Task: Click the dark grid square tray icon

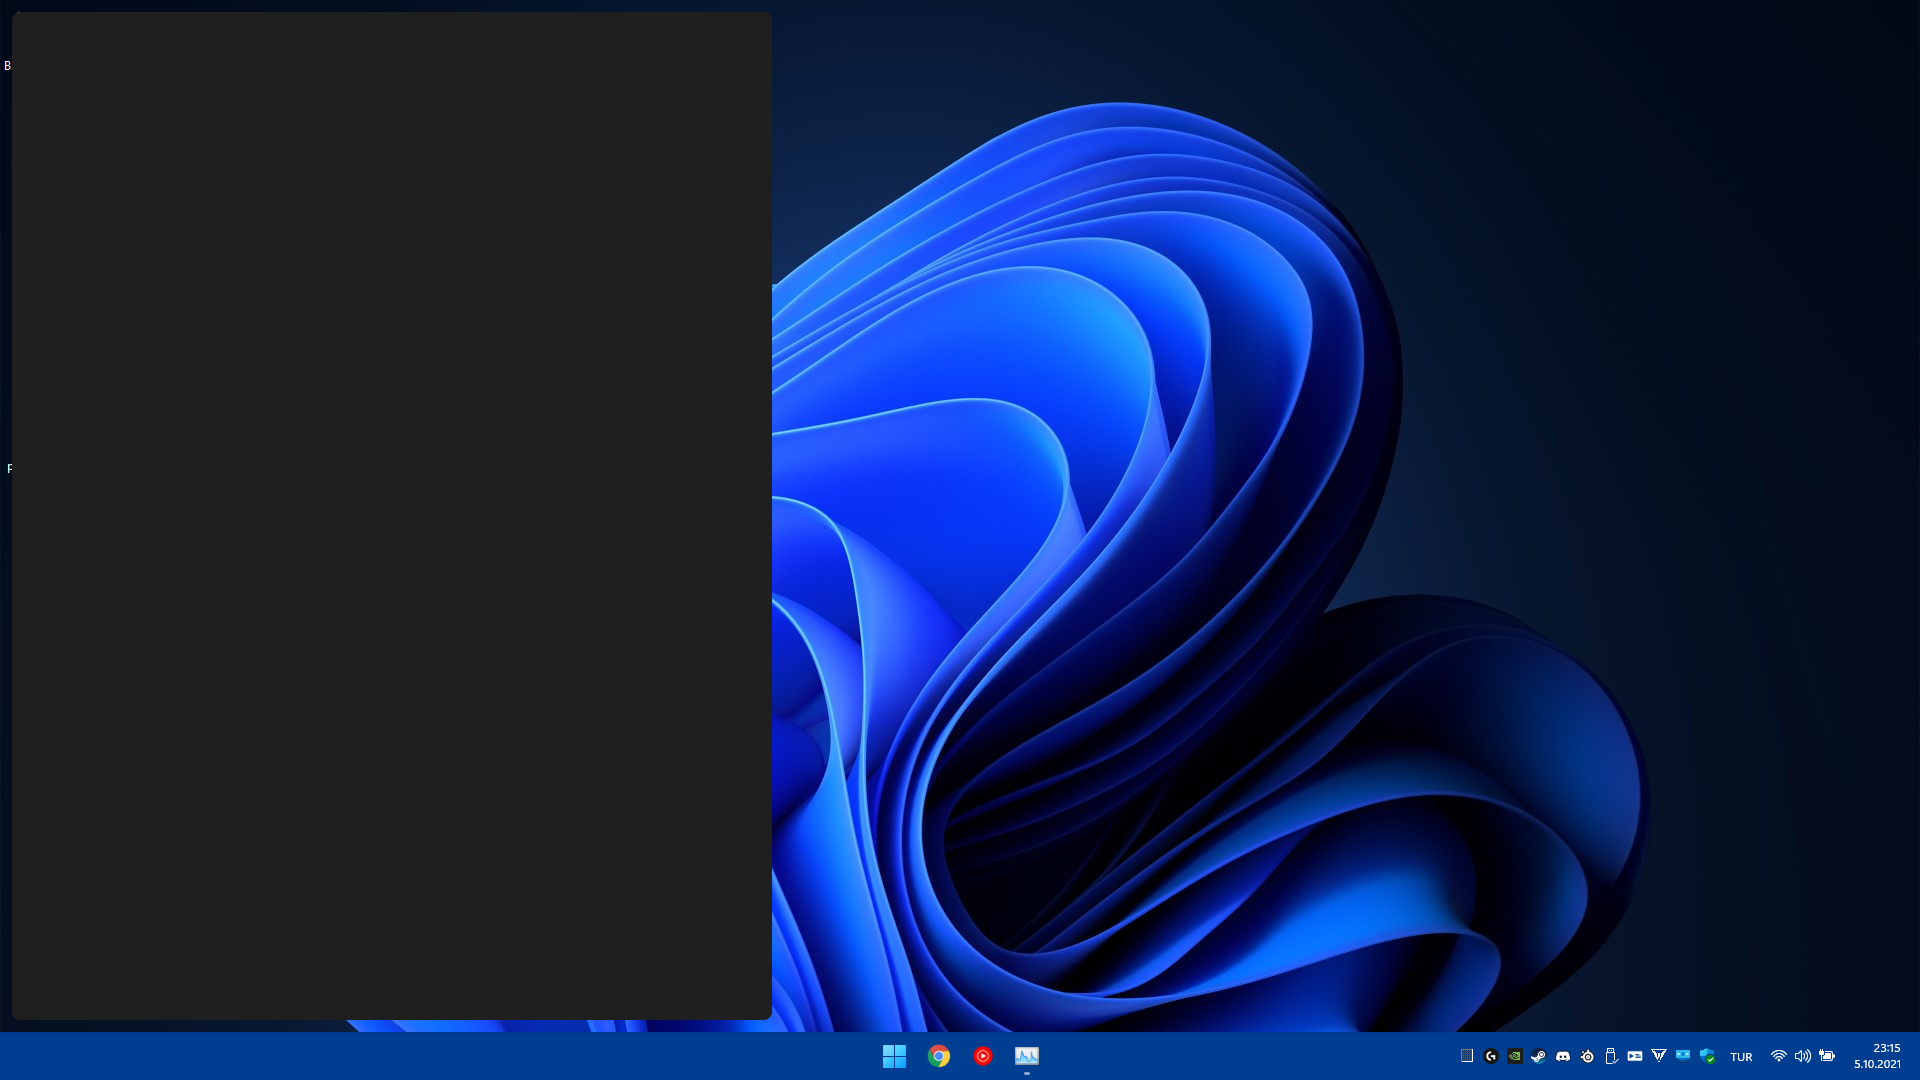Action: point(1467,1056)
